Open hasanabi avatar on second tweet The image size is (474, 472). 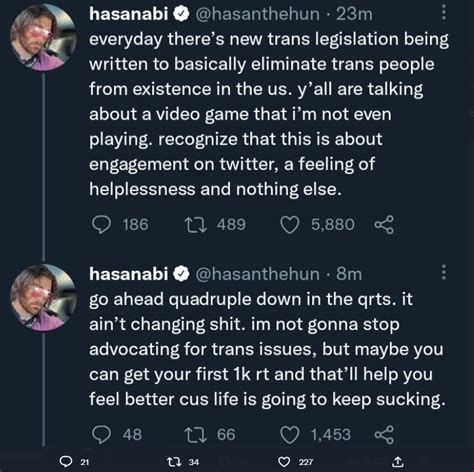[x=43, y=297]
